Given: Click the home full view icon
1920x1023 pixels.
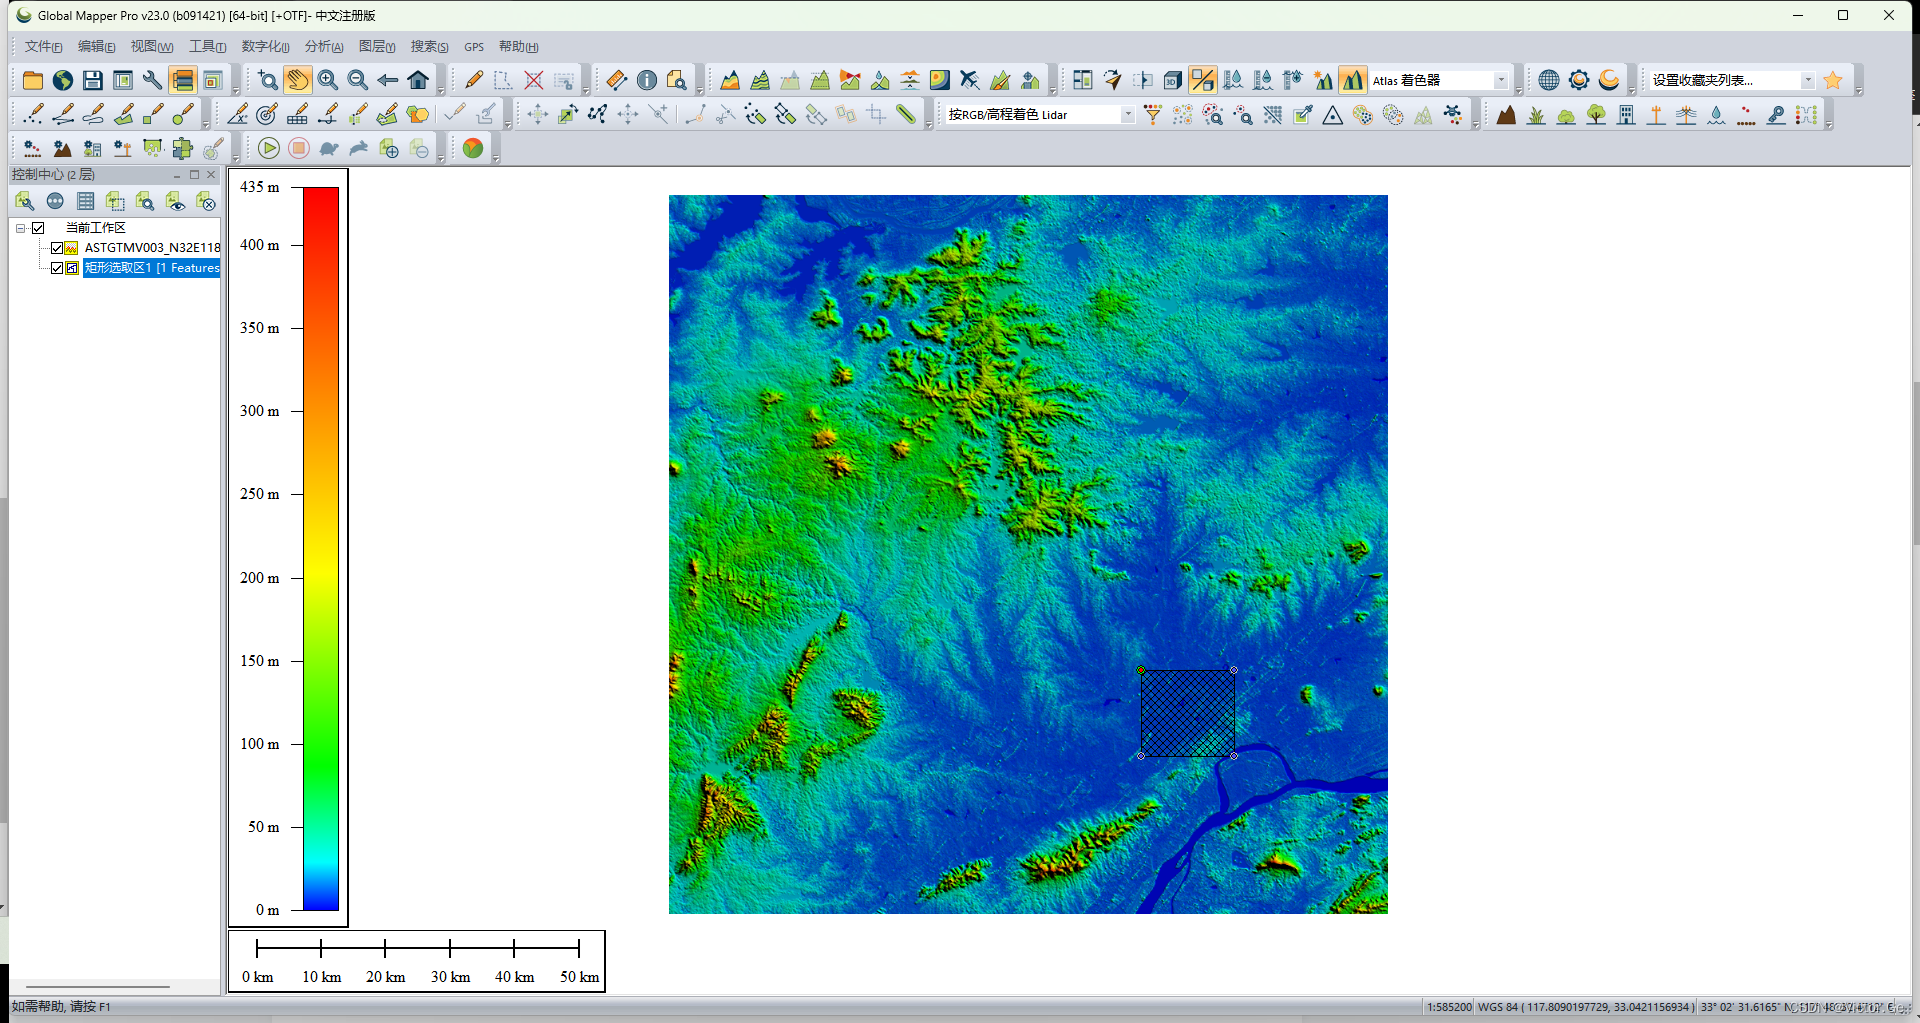Looking at the screenshot, I should tap(418, 80).
